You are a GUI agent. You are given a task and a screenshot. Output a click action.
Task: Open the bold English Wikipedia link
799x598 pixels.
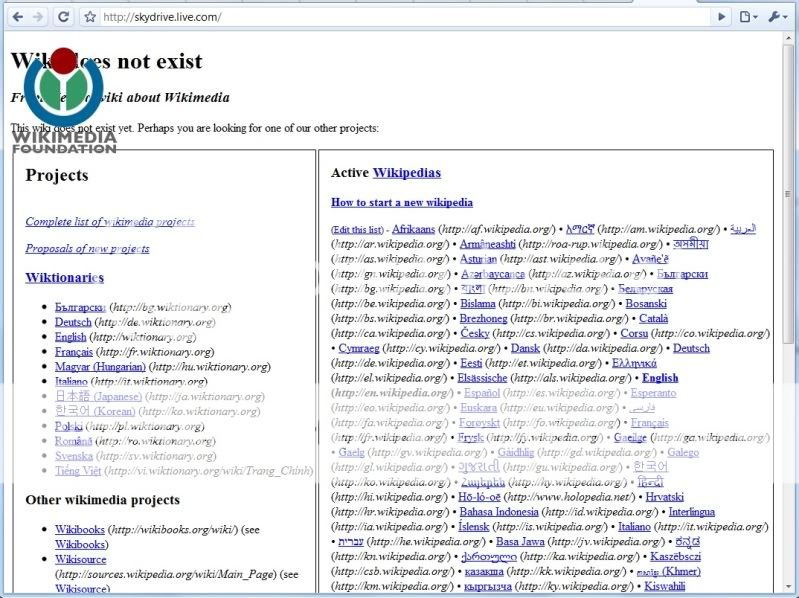coord(659,378)
